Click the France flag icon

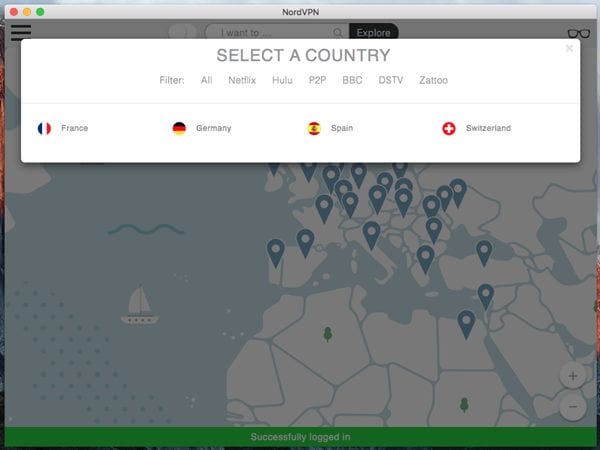[44, 129]
